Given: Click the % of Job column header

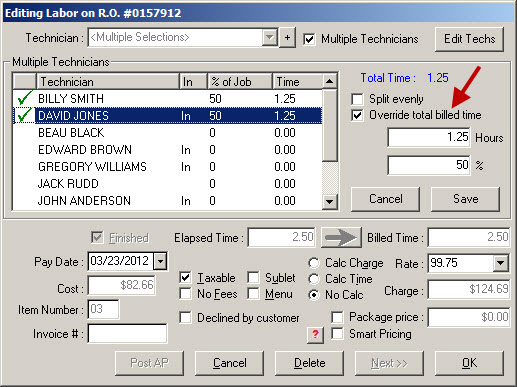Looking at the screenshot, I should pyautogui.click(x=240, y=82).
